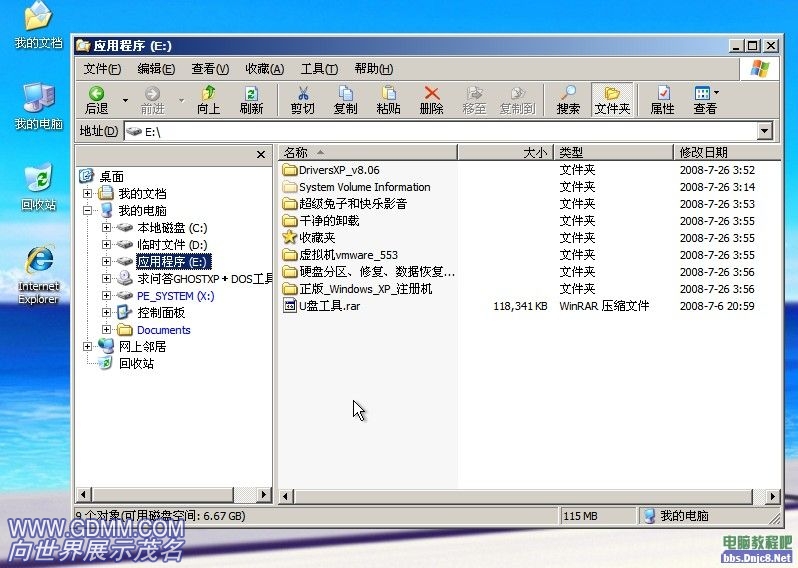Select the 收藏夹 star folder icon
This screenshot has height=568, width=798.
pos(290,237)
